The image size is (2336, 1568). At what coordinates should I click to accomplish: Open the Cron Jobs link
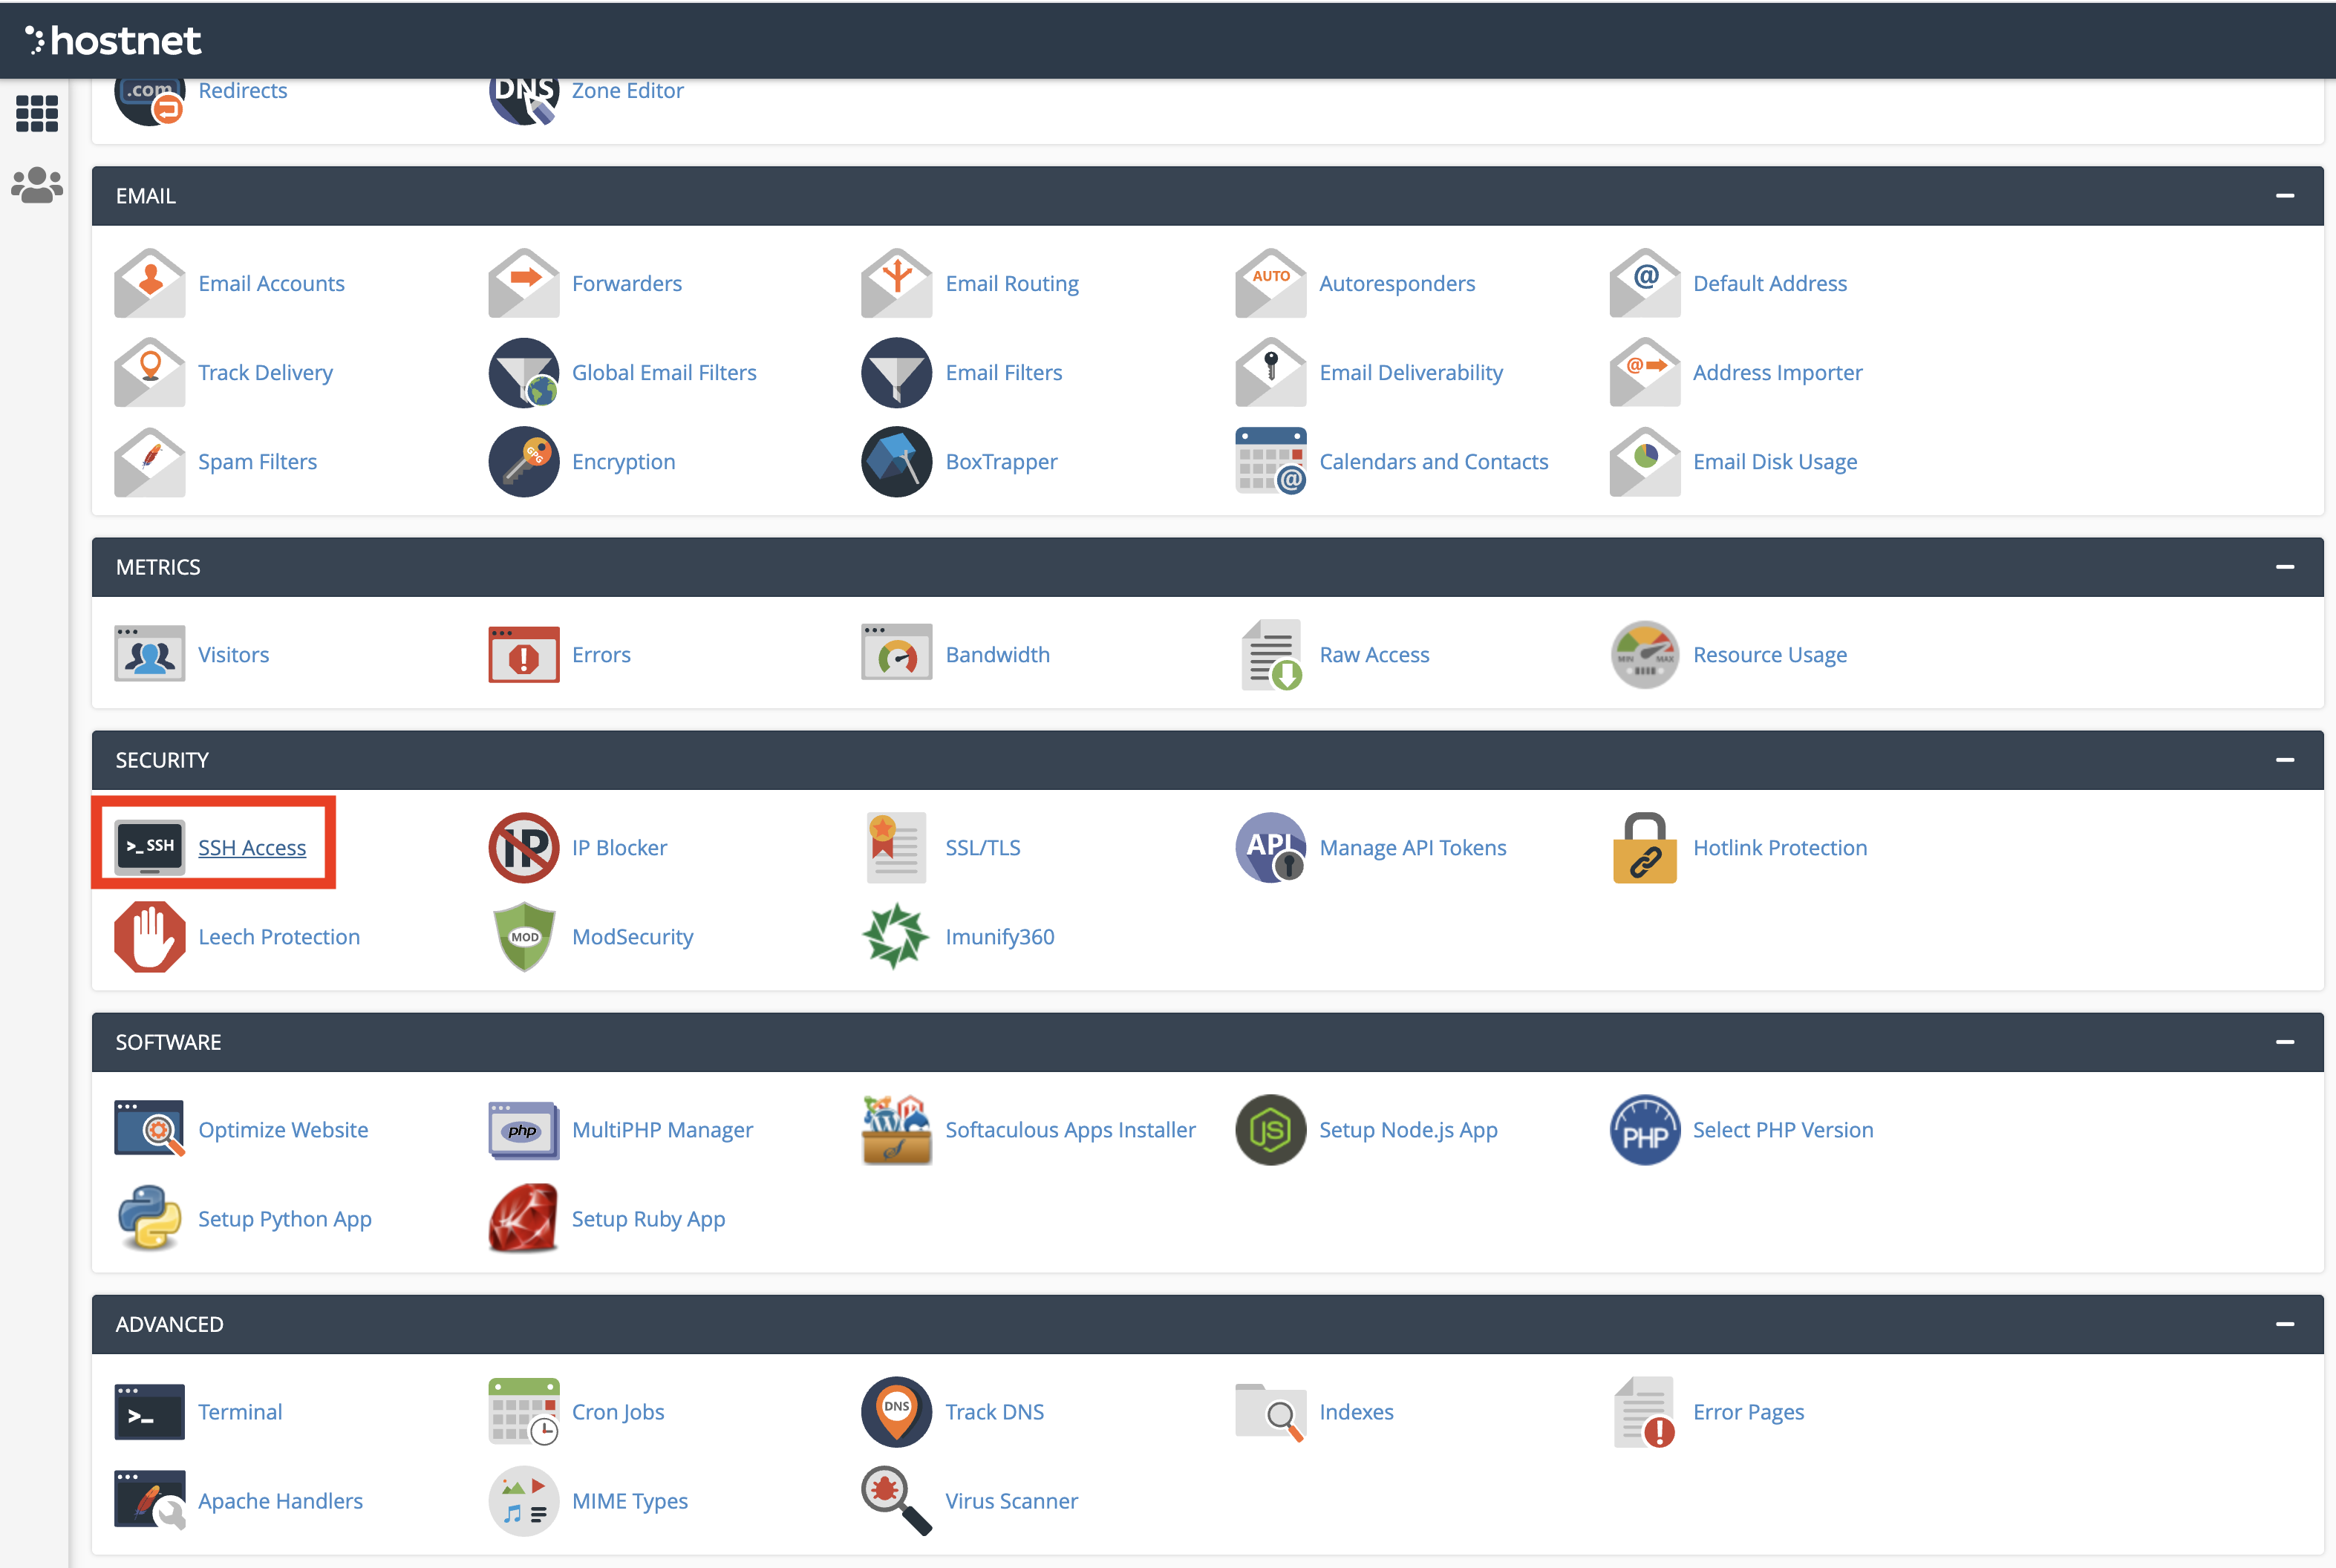pos(617,1412)
